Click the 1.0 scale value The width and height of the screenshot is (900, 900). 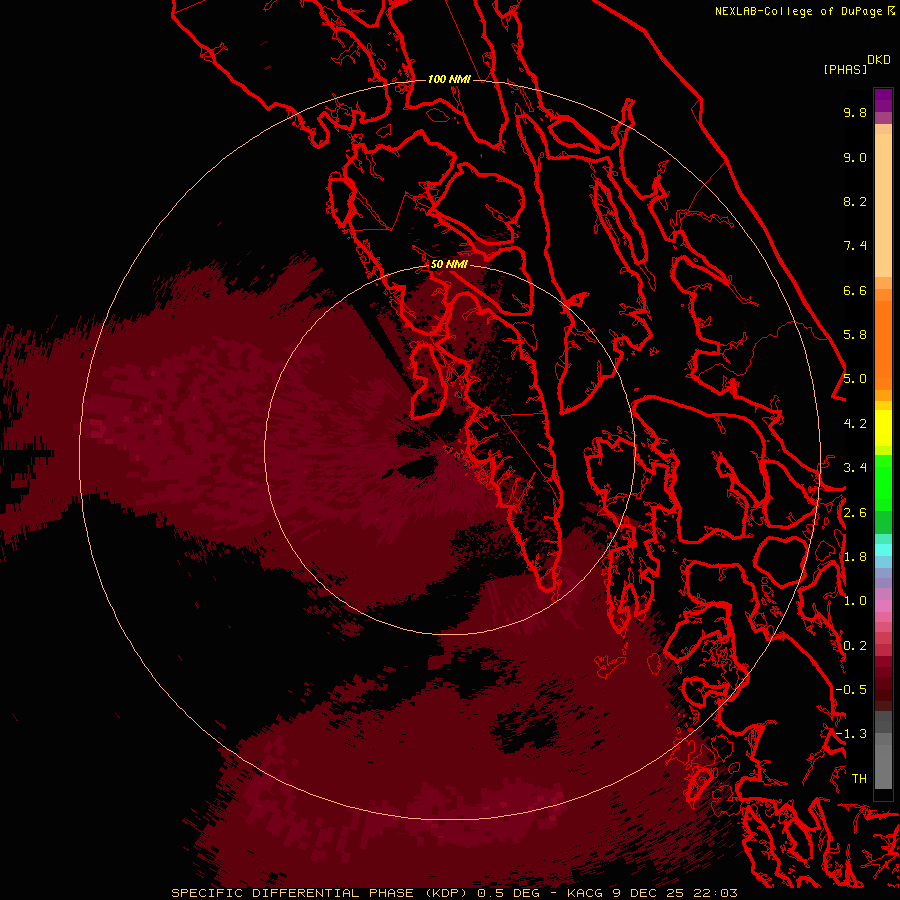[x=855, y=601]
